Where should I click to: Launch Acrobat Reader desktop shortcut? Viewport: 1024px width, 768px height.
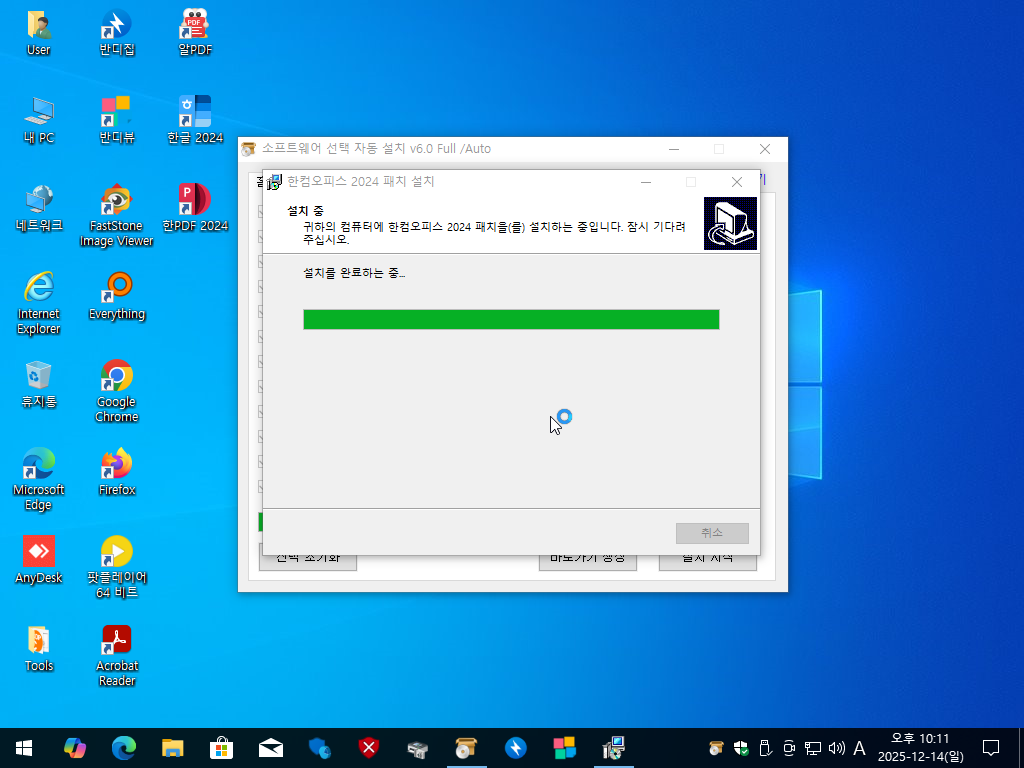(x=116, y=656)
